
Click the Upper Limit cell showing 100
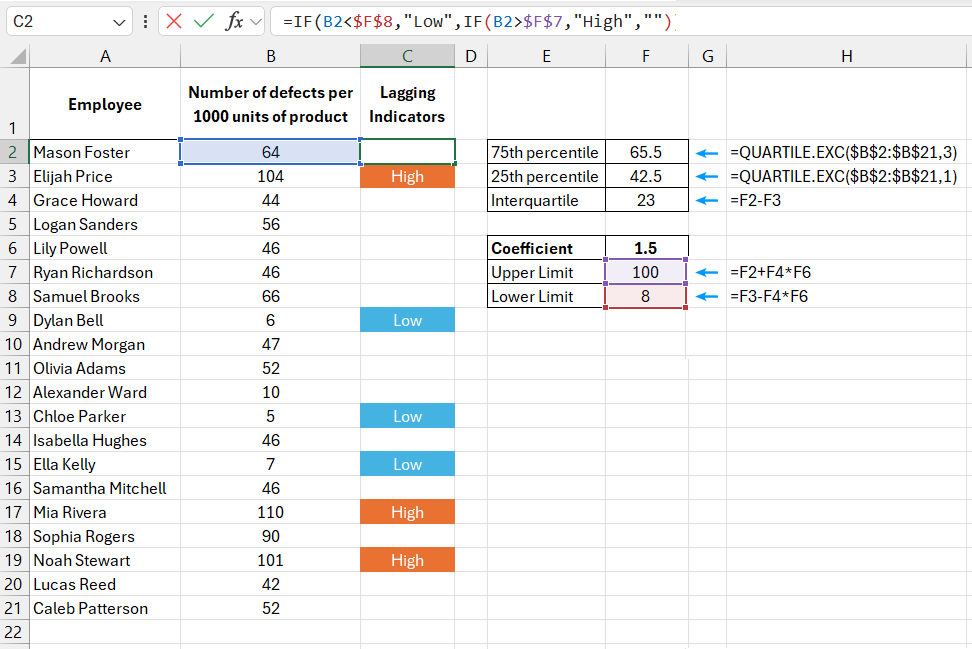click(x=645, y=272)
